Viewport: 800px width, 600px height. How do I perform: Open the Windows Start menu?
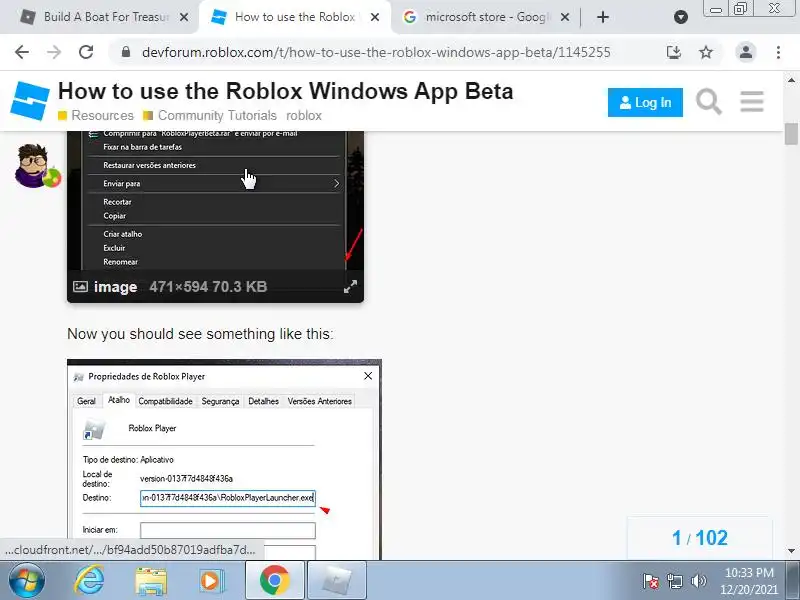click(26, 581)
